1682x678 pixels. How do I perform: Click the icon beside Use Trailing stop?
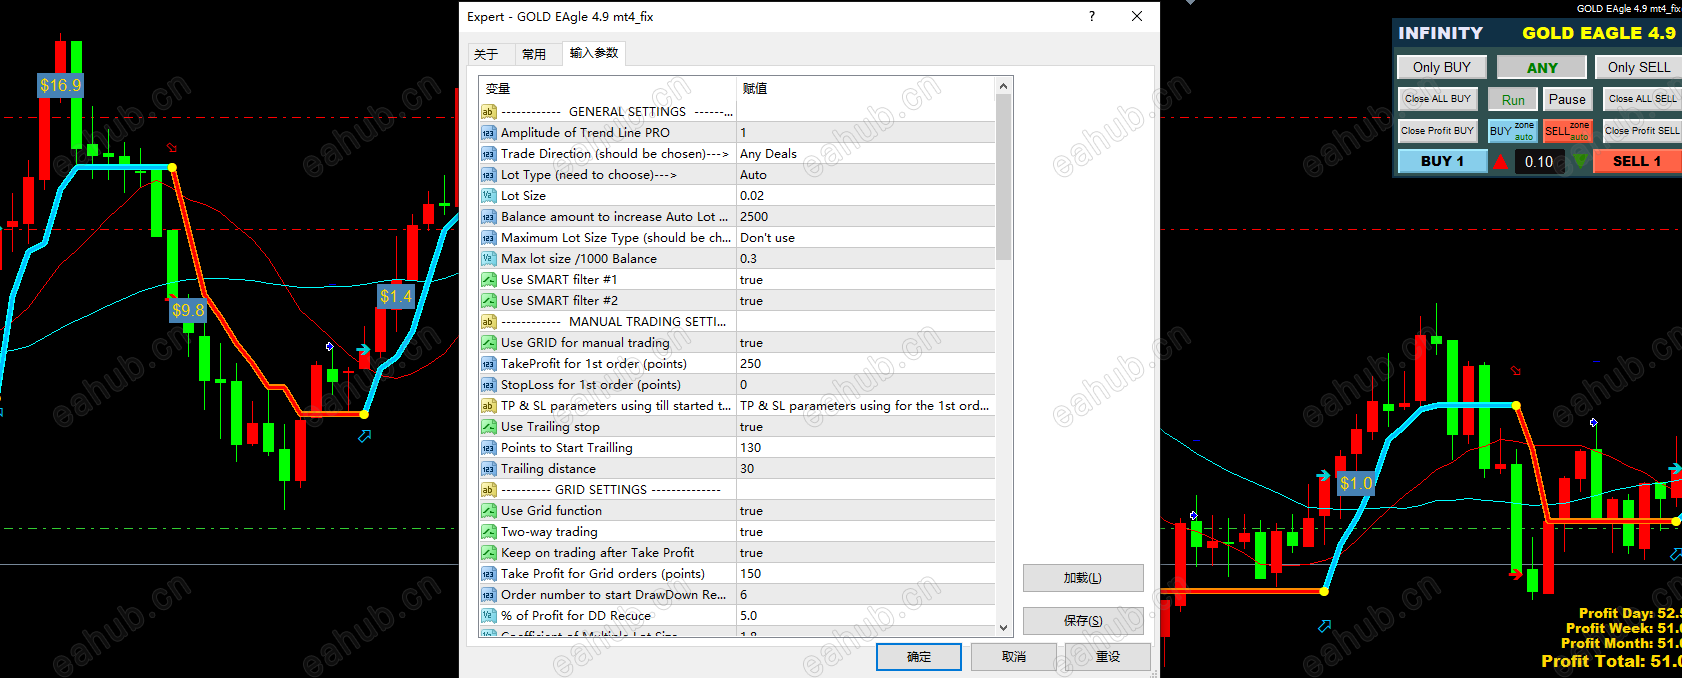[488, 427]
